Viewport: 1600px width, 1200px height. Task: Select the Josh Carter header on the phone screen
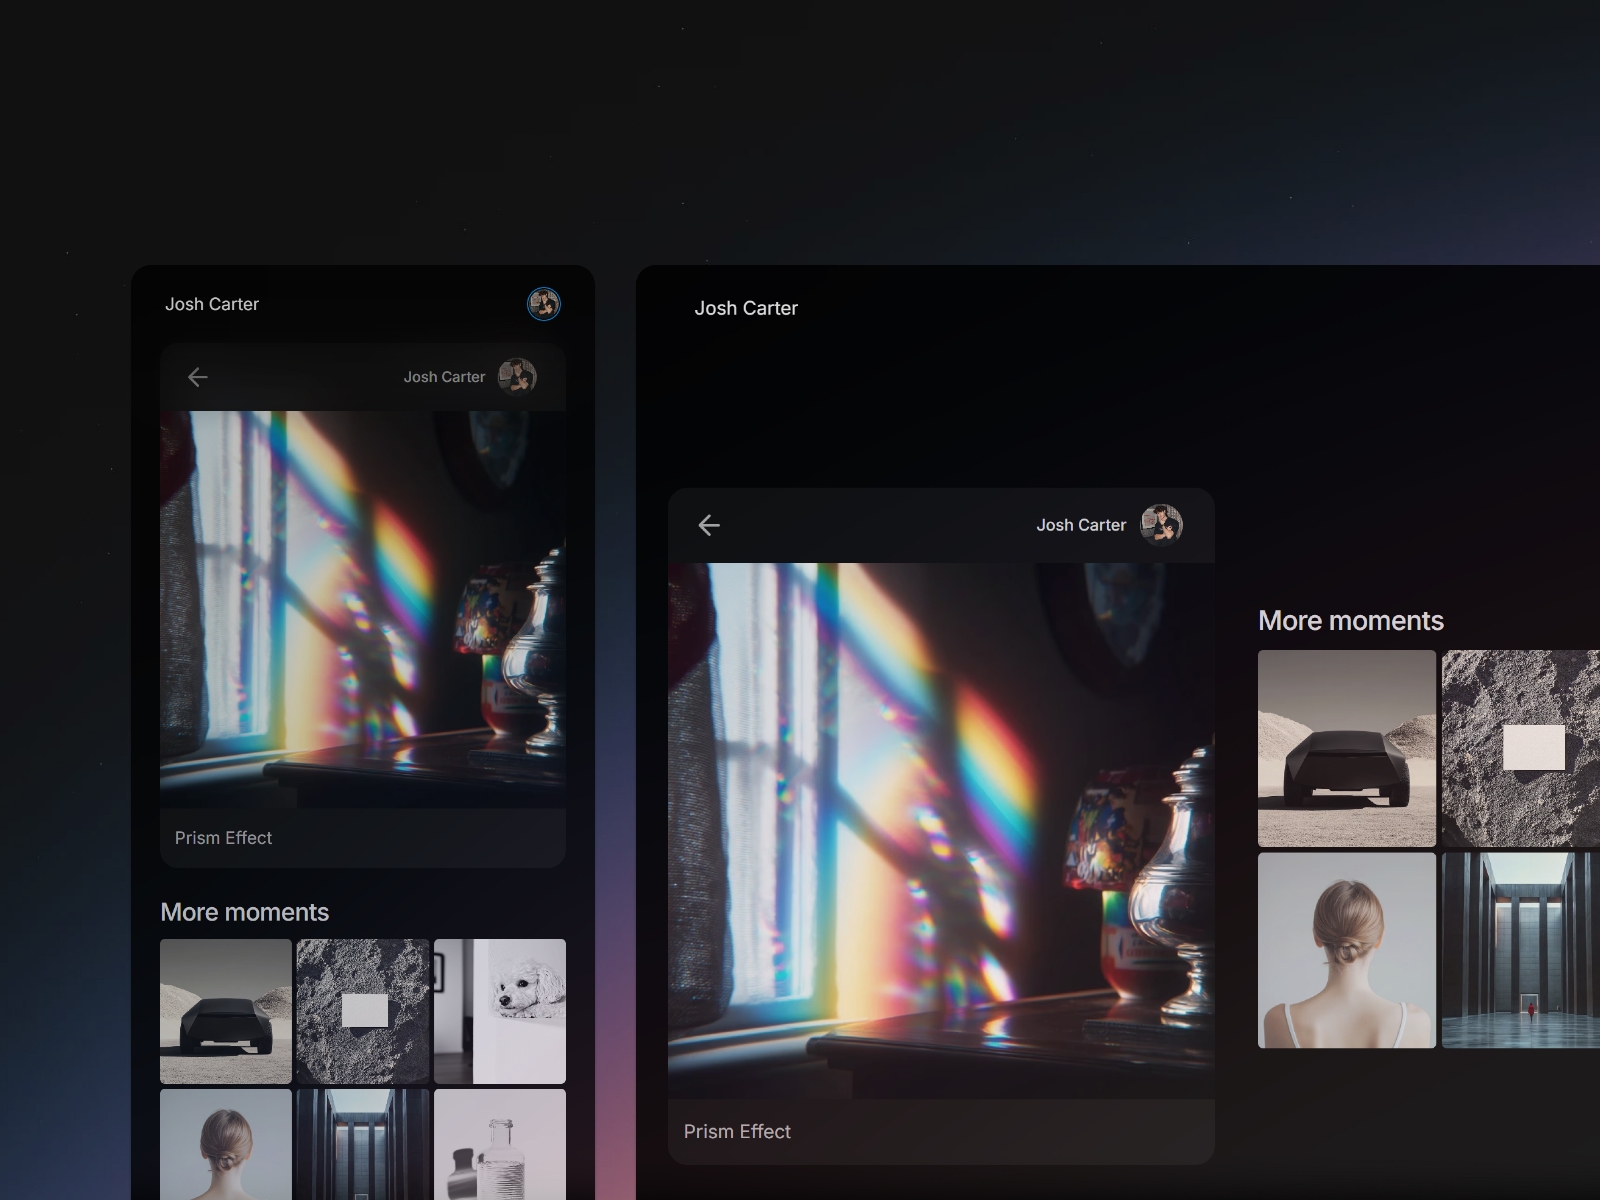point(212,304)
